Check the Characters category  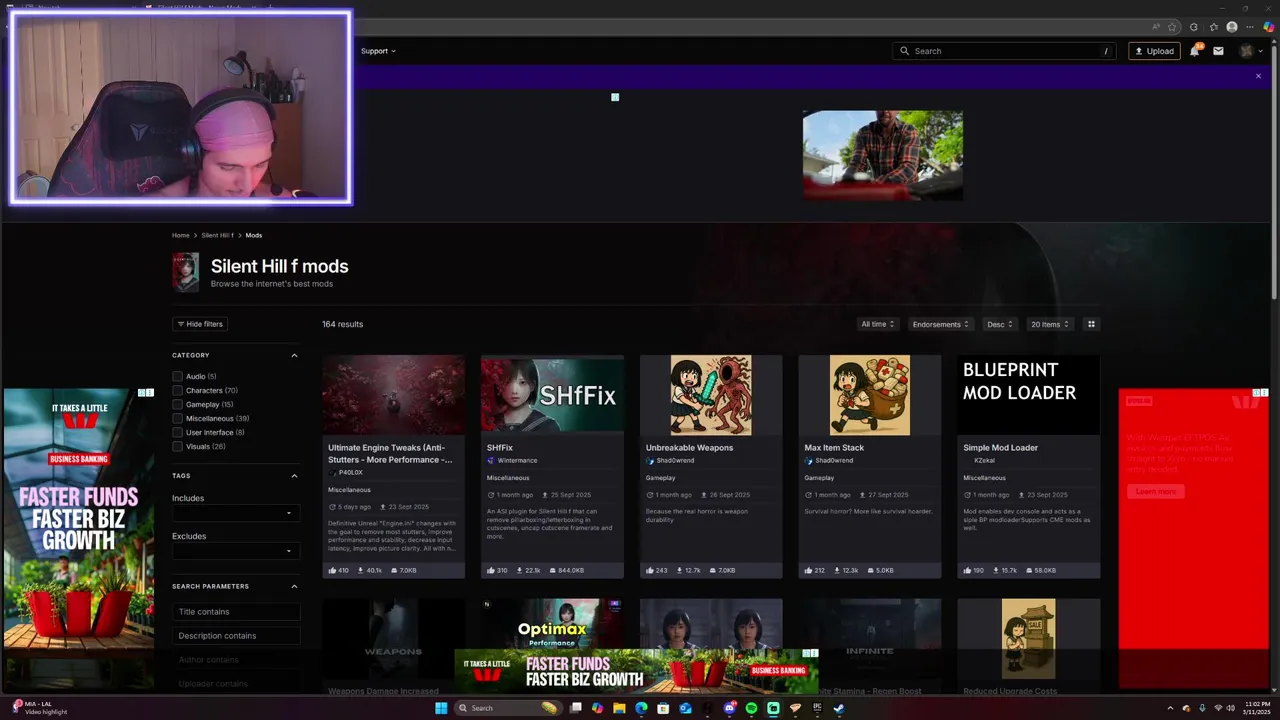177,391
